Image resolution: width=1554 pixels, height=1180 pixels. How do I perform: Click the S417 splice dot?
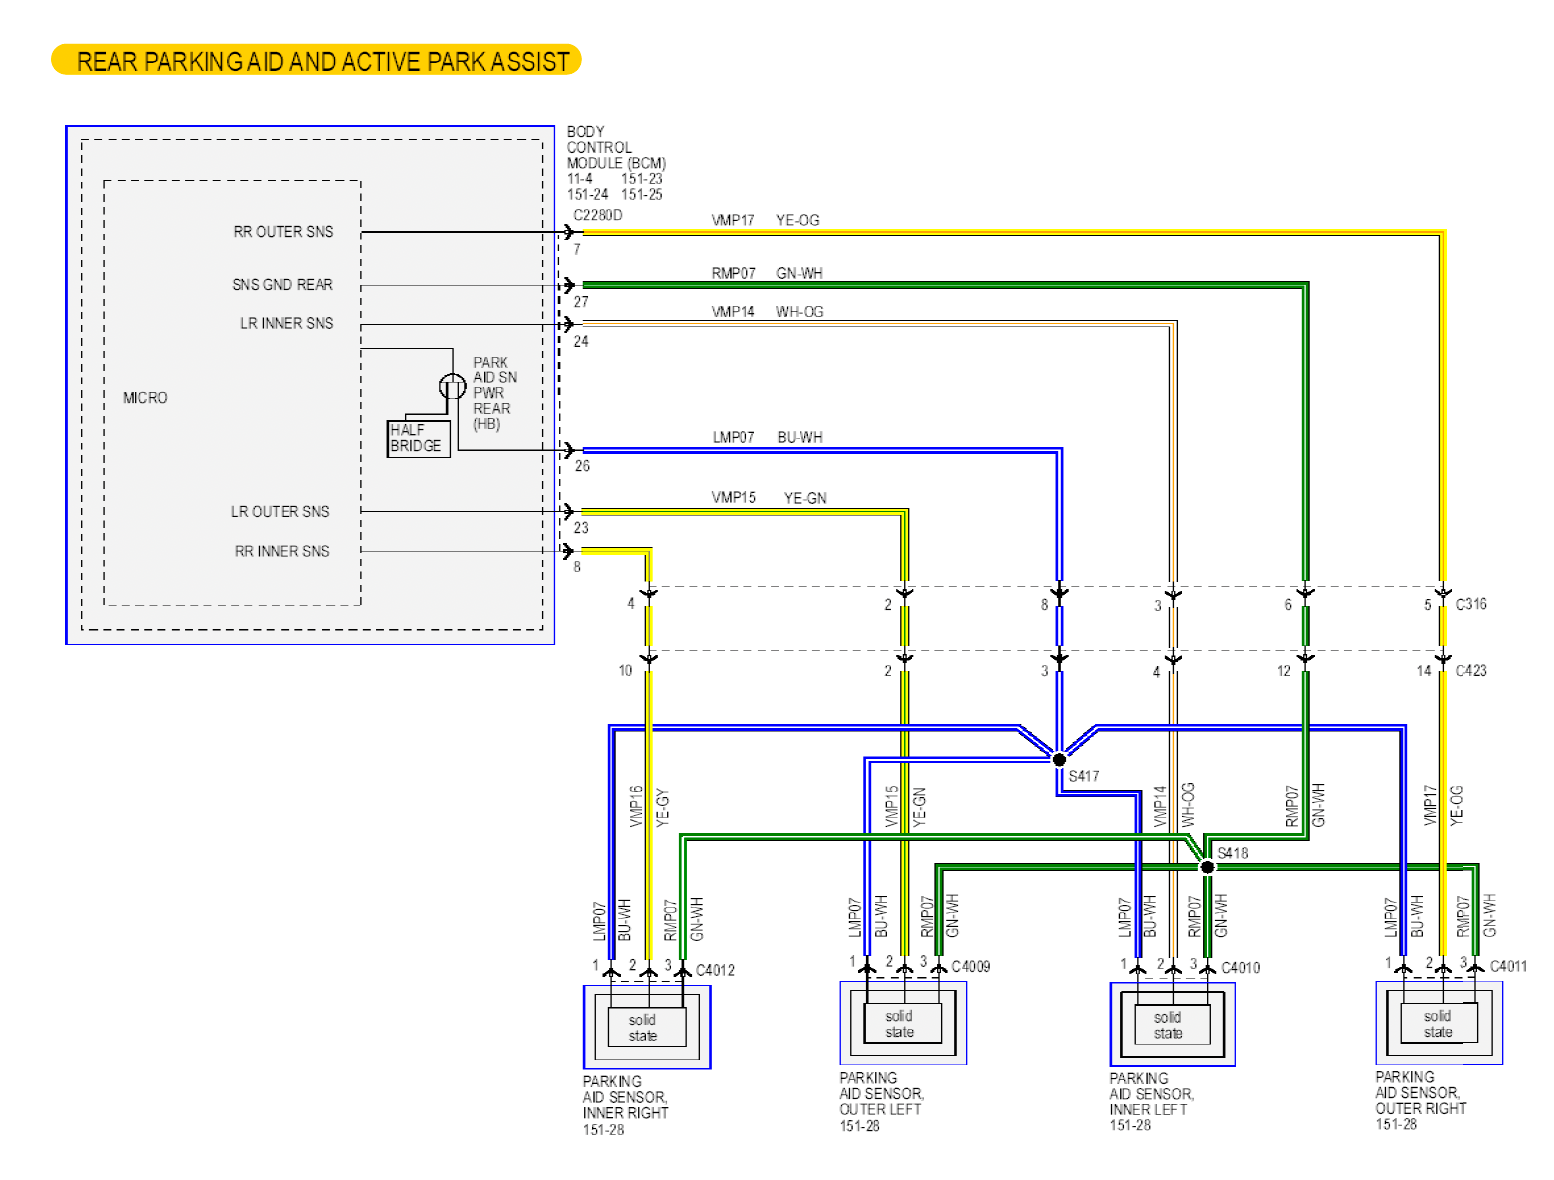pyautogui.click(x=1059, y=759)
